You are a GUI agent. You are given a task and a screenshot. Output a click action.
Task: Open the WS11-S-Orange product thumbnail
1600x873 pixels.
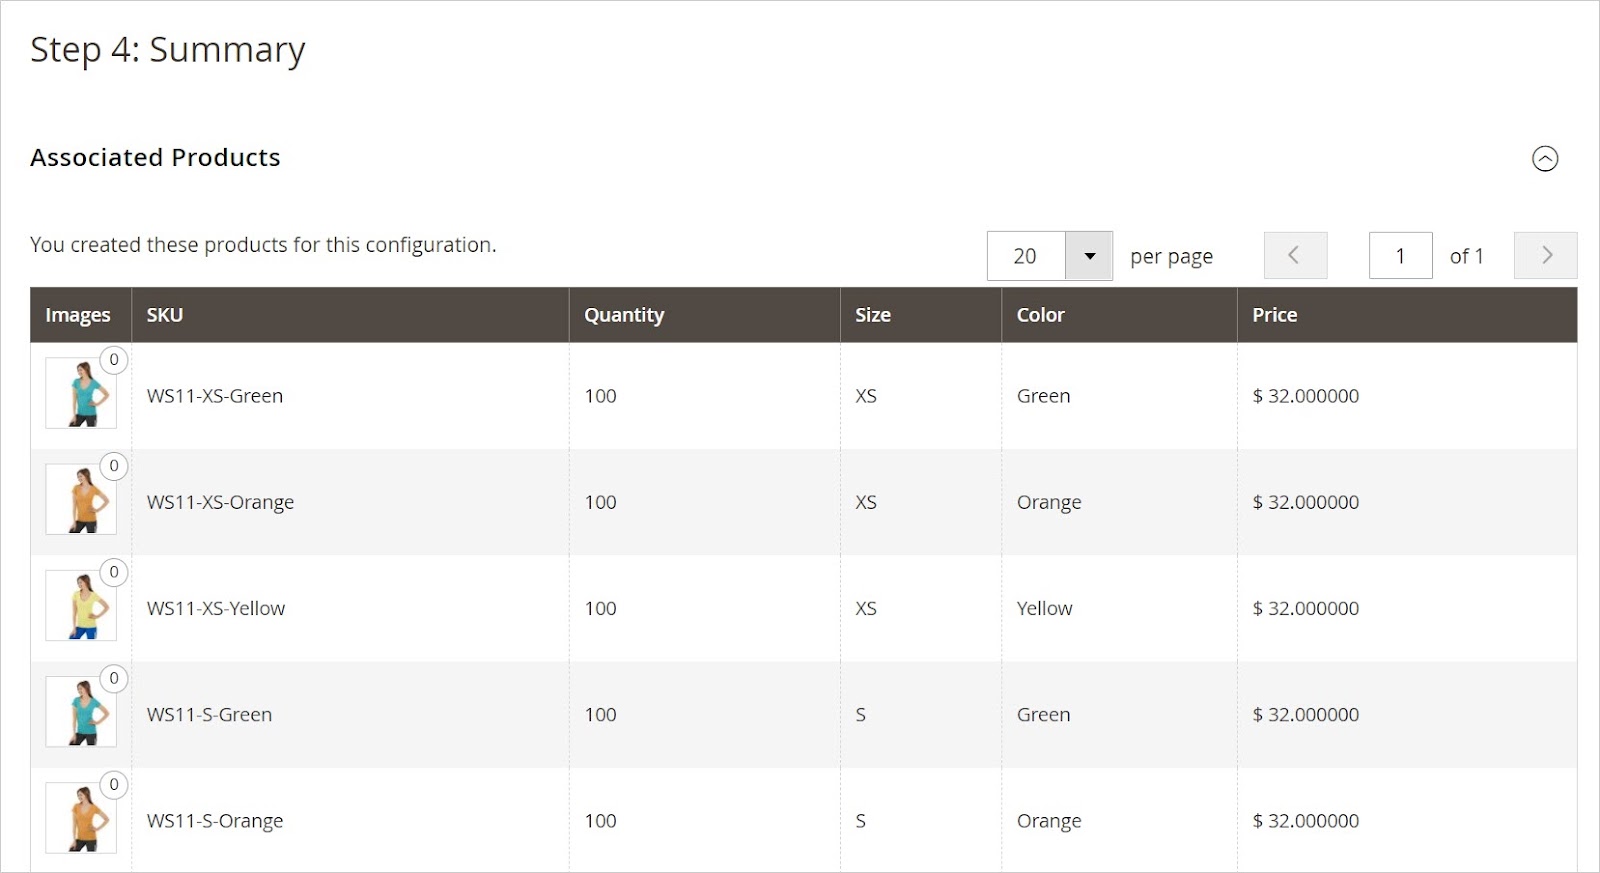point(81,818)
